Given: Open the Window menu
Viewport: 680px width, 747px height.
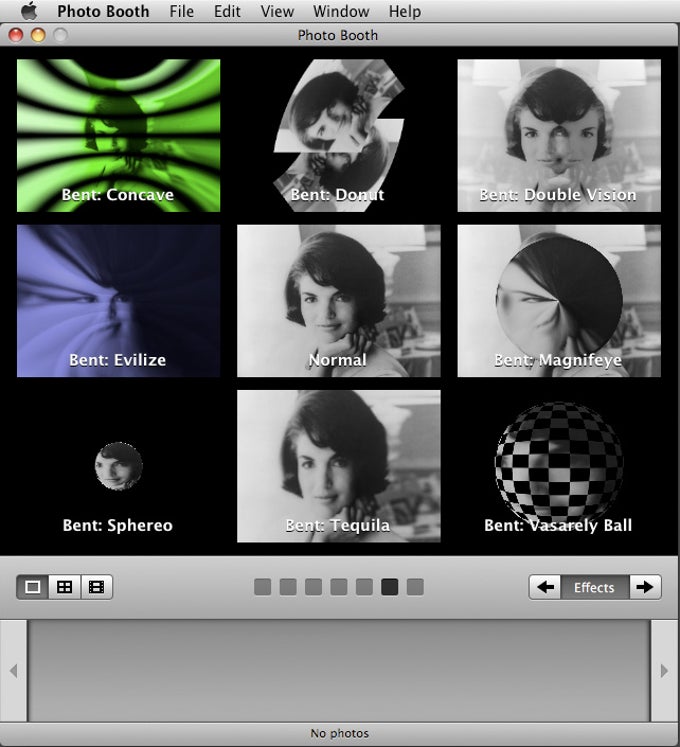Looking at the screenshot, I should (x=341, y=11).
